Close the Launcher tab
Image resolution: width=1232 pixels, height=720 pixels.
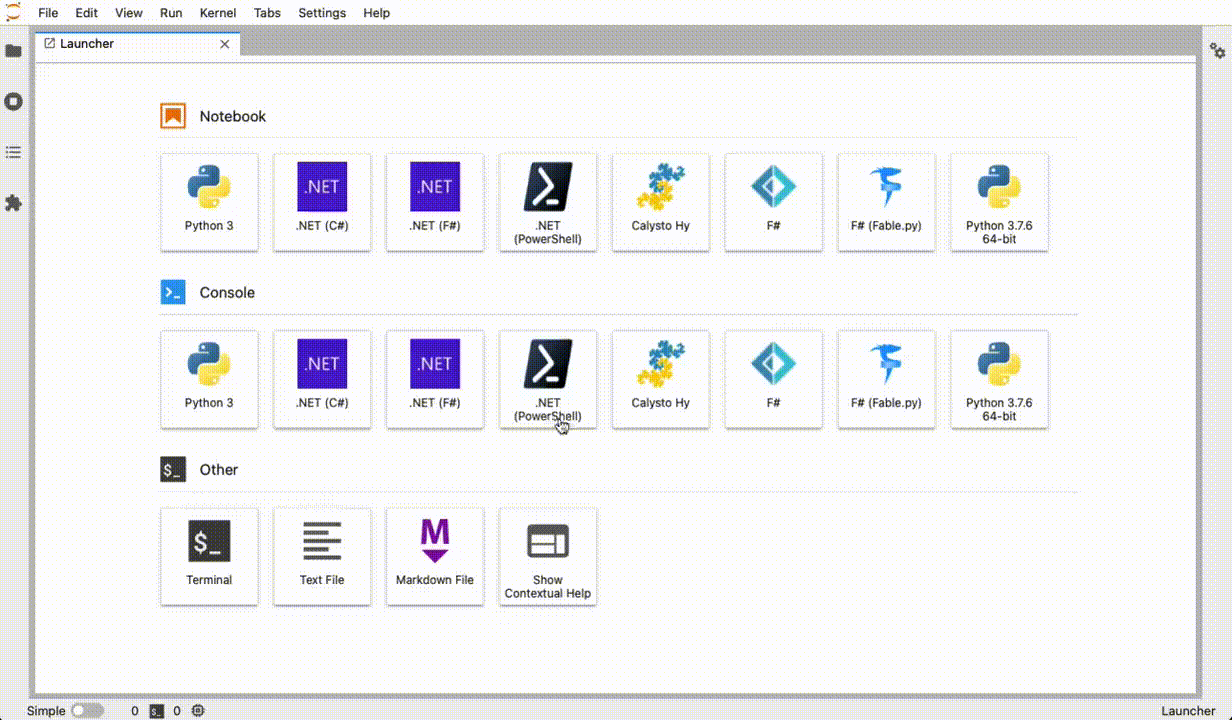click(x=225, y=44)
